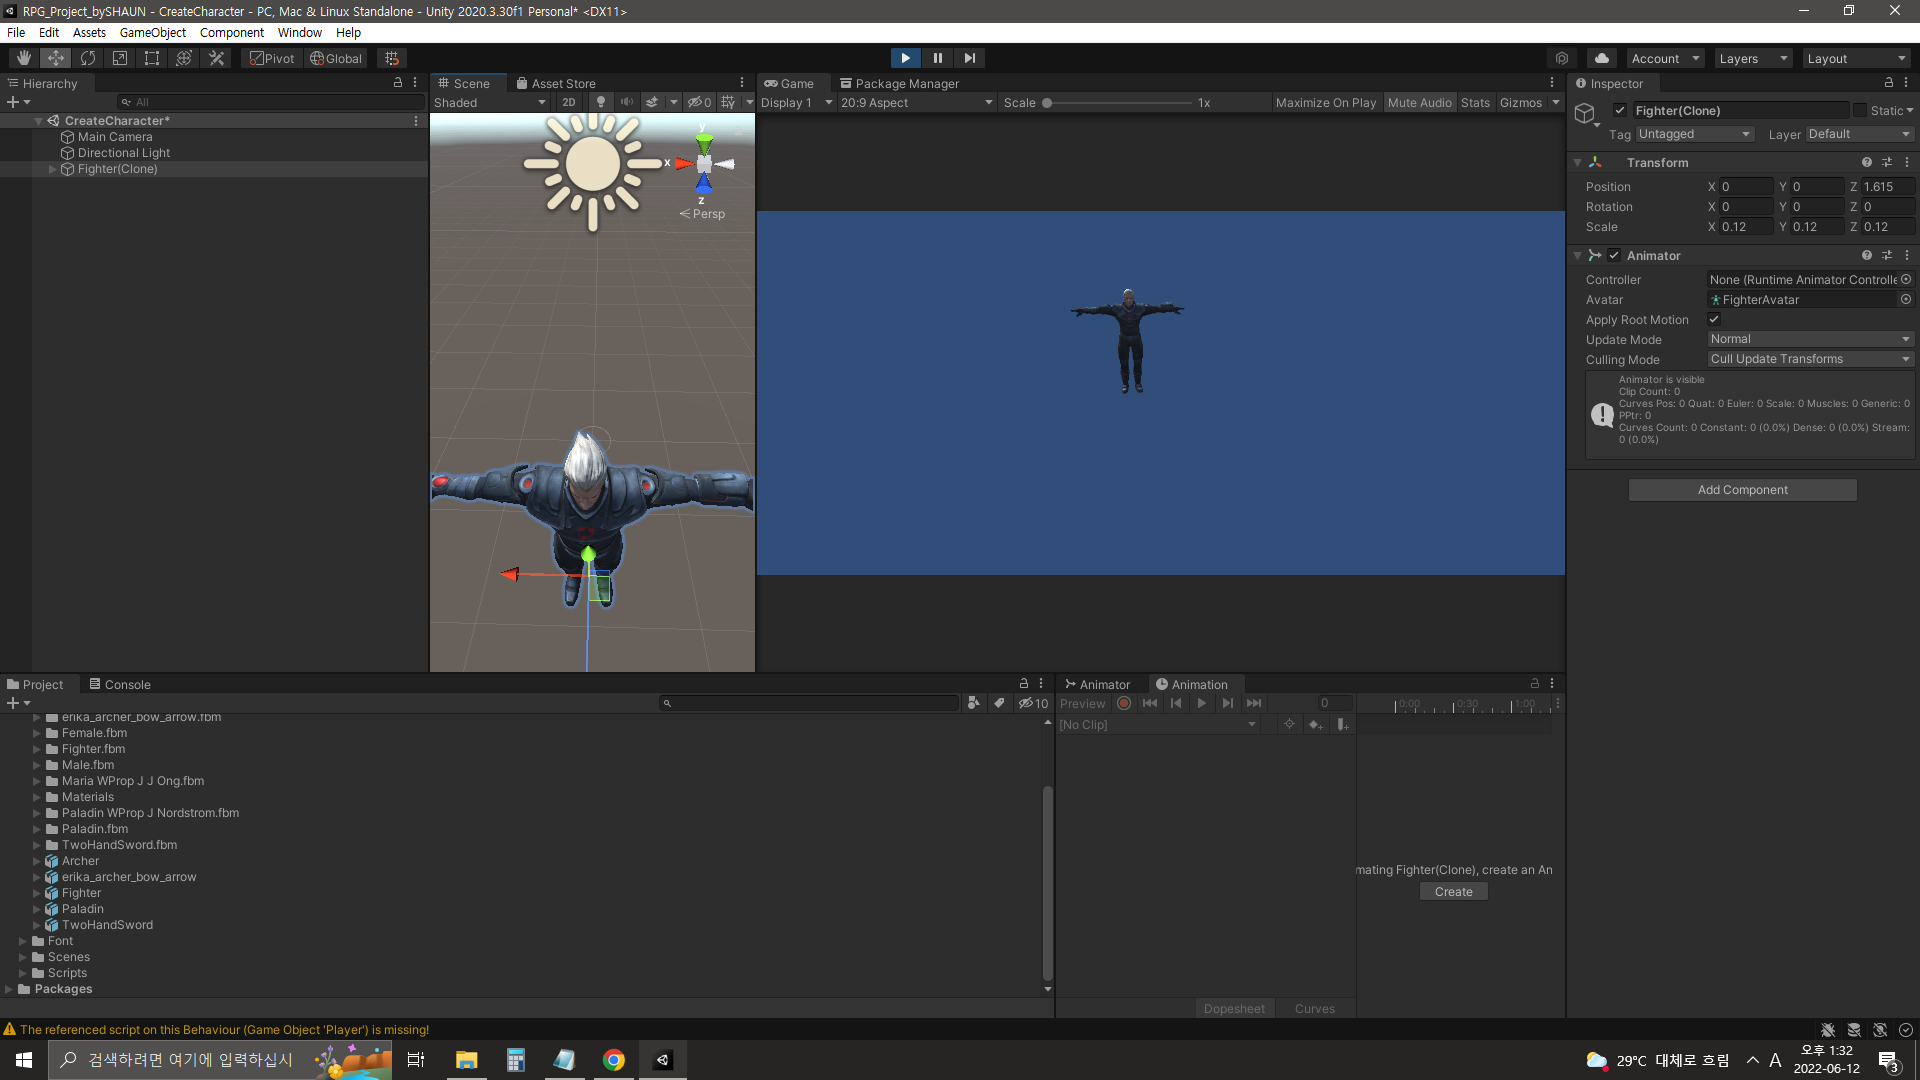Toggle the Static checkbox
This screenshot has height=1080, width=1920.
point(1860,110)
